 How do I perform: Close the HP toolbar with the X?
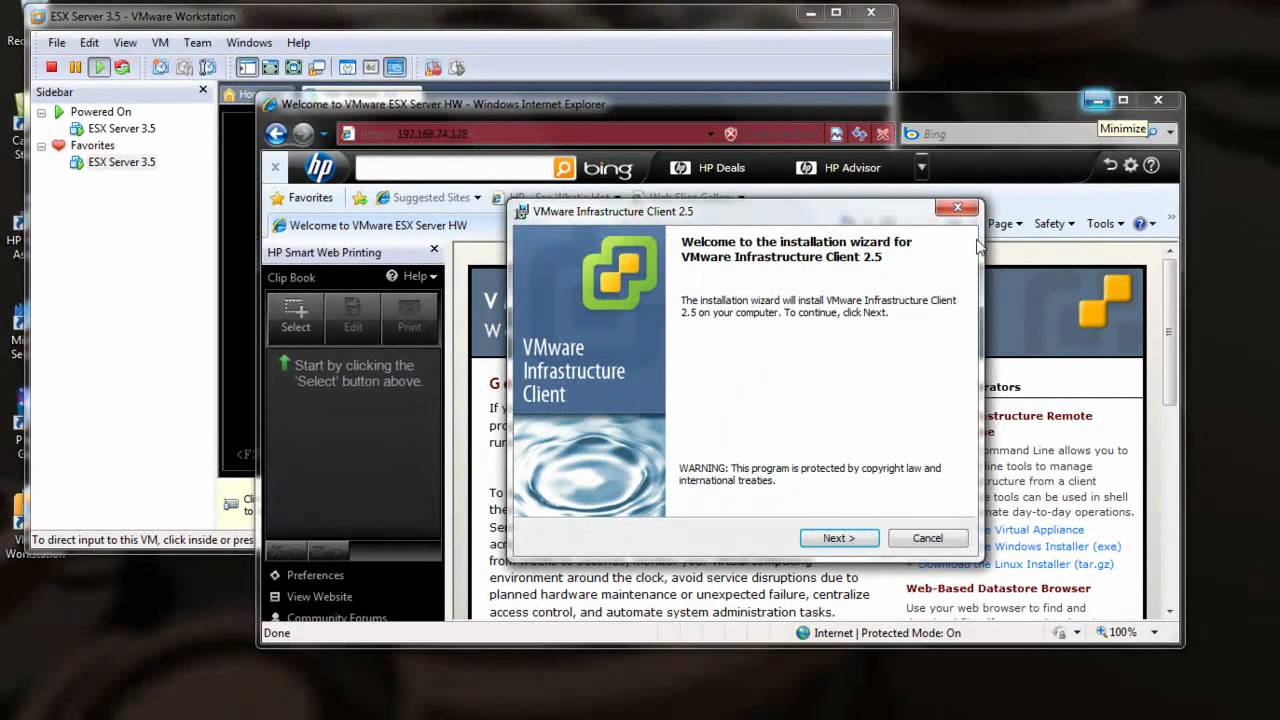[276, 167]
